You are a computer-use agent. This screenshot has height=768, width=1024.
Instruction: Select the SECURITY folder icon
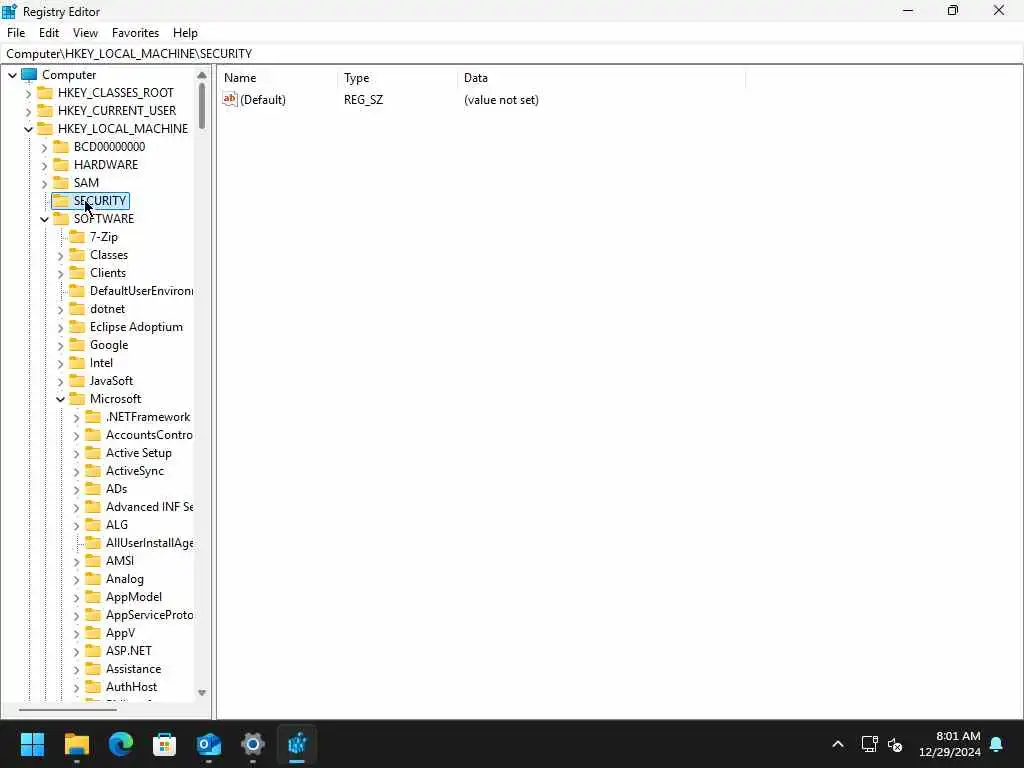(61, 200)
